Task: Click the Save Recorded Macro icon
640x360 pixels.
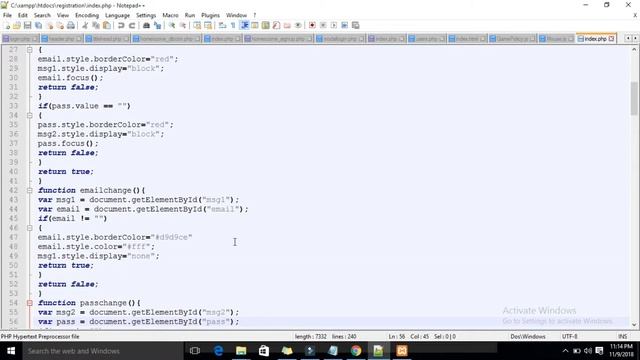Action: click(356, 25)
